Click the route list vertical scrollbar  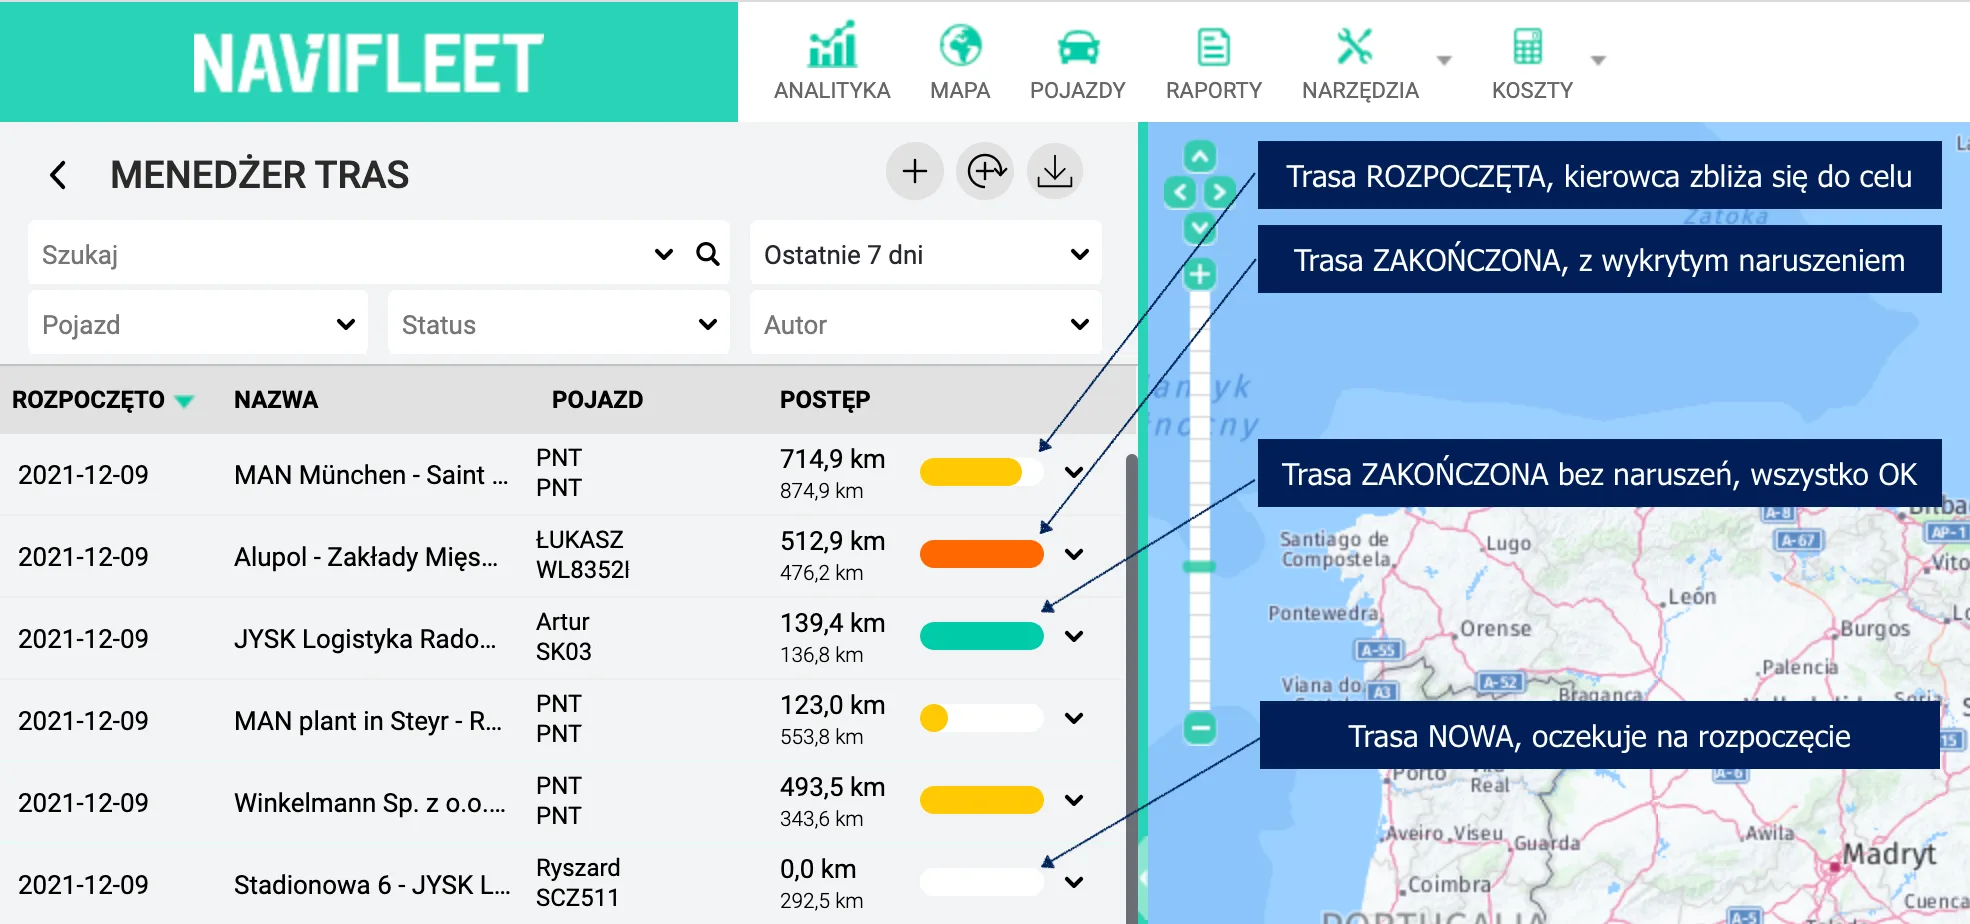pyautogui.click(x=1132, y=689)
